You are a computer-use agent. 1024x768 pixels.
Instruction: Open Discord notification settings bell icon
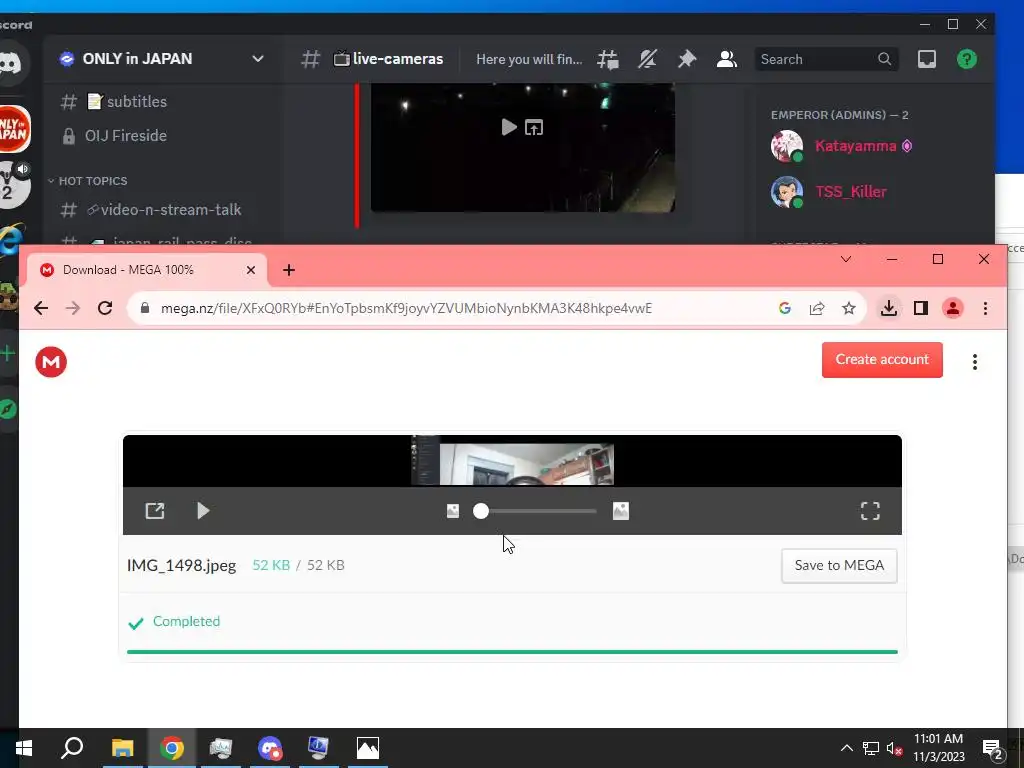click(647, 59)
